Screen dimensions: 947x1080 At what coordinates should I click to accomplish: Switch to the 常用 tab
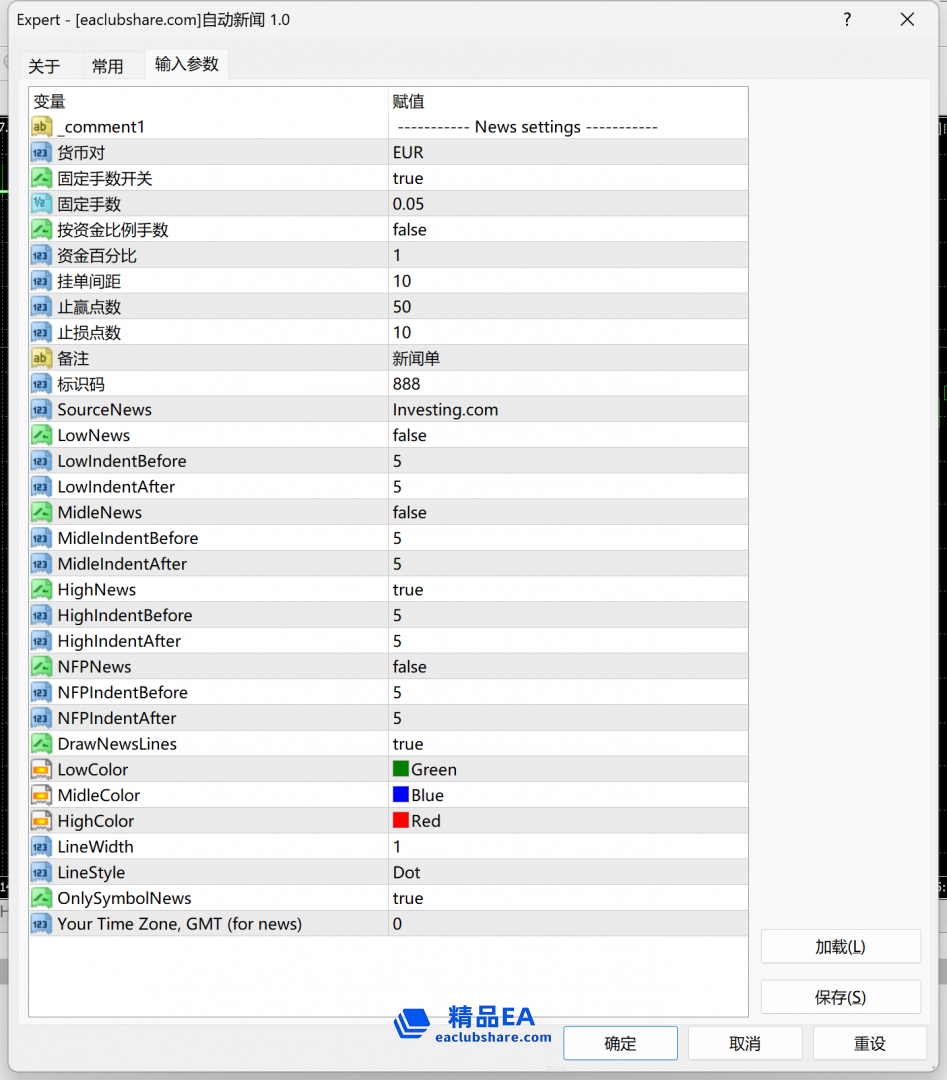[x=108, y=67]
